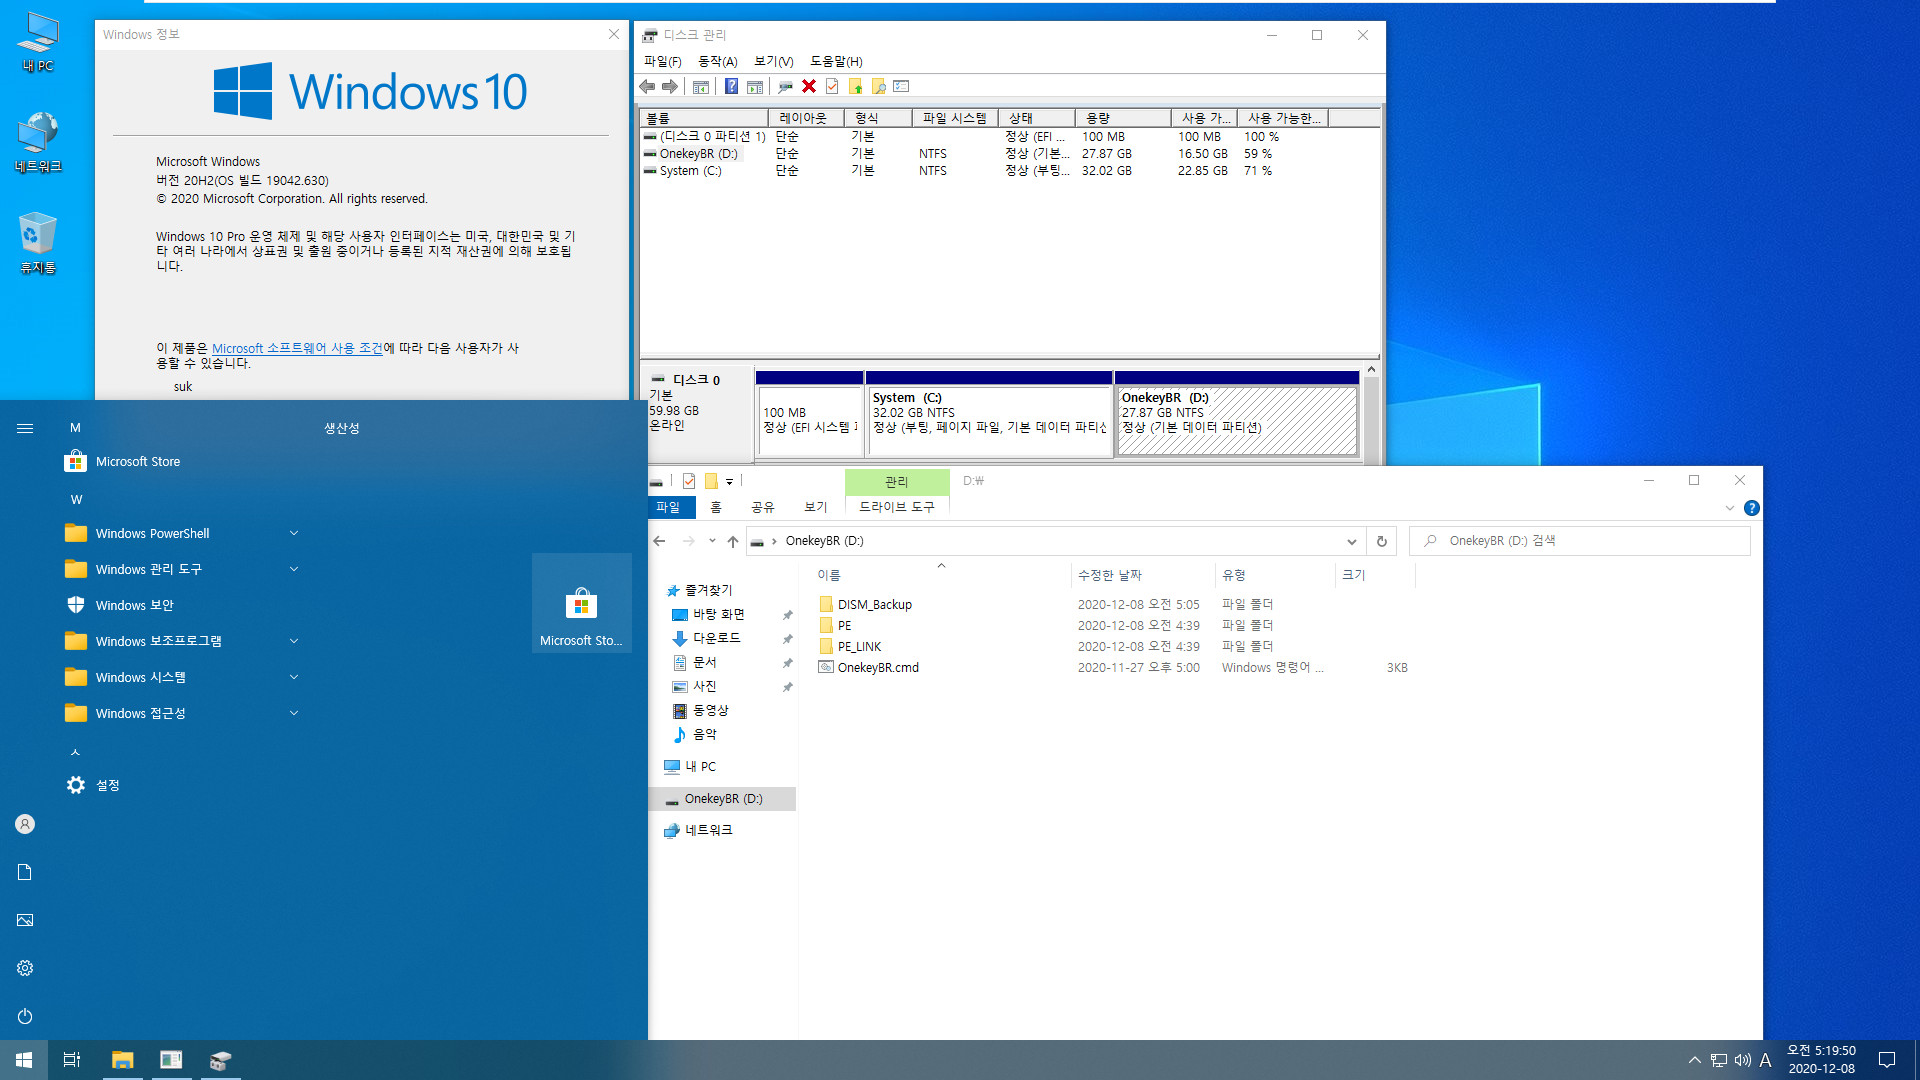Show hidden tray icons chevron

(1694, 1060)
